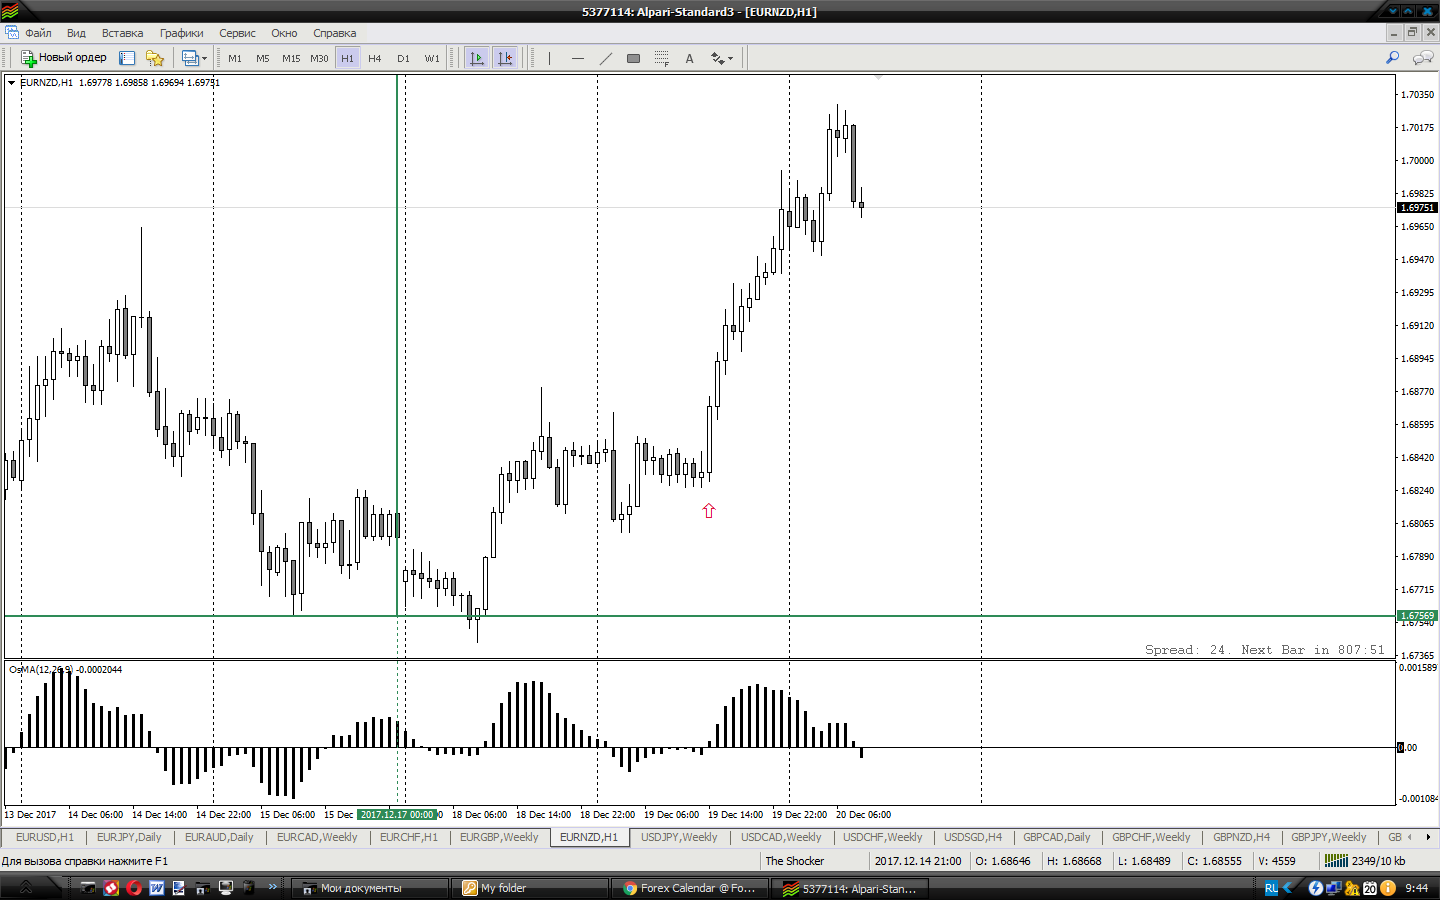Select the pink arrow object on chart
Screen dimensions: 1440x900
[x=709, y=511]
